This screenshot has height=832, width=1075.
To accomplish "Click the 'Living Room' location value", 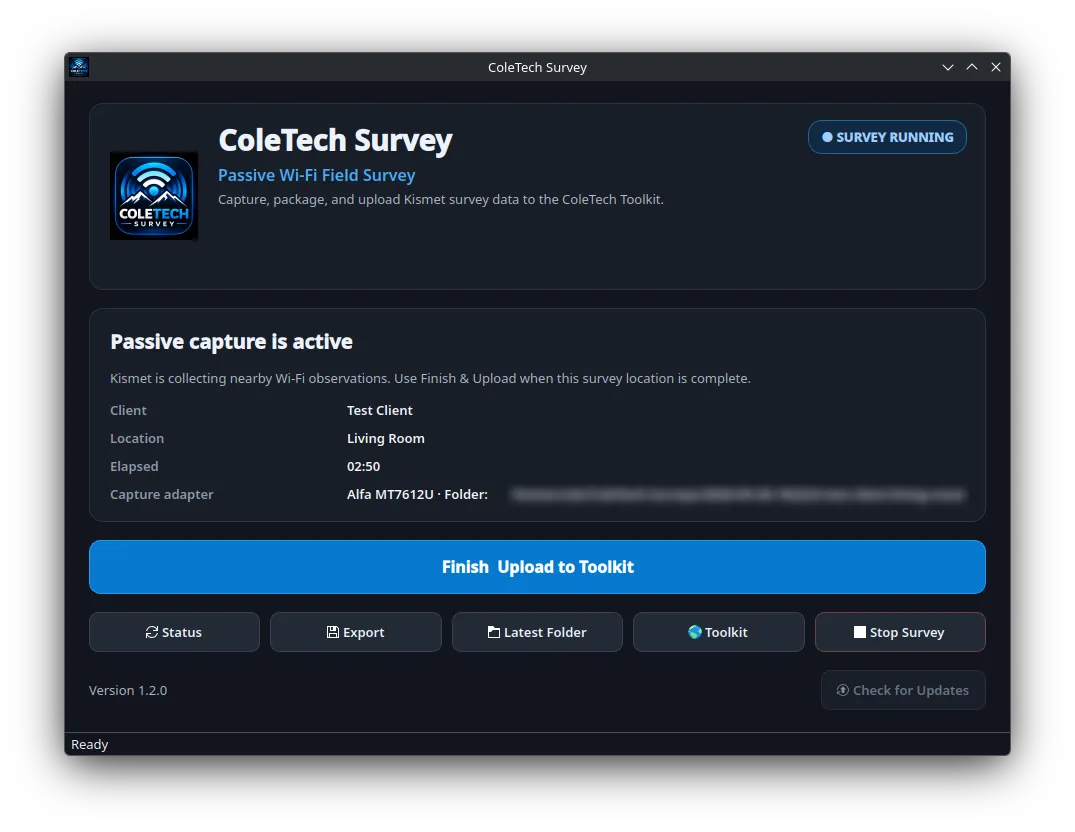I will [x=385, y=439].
